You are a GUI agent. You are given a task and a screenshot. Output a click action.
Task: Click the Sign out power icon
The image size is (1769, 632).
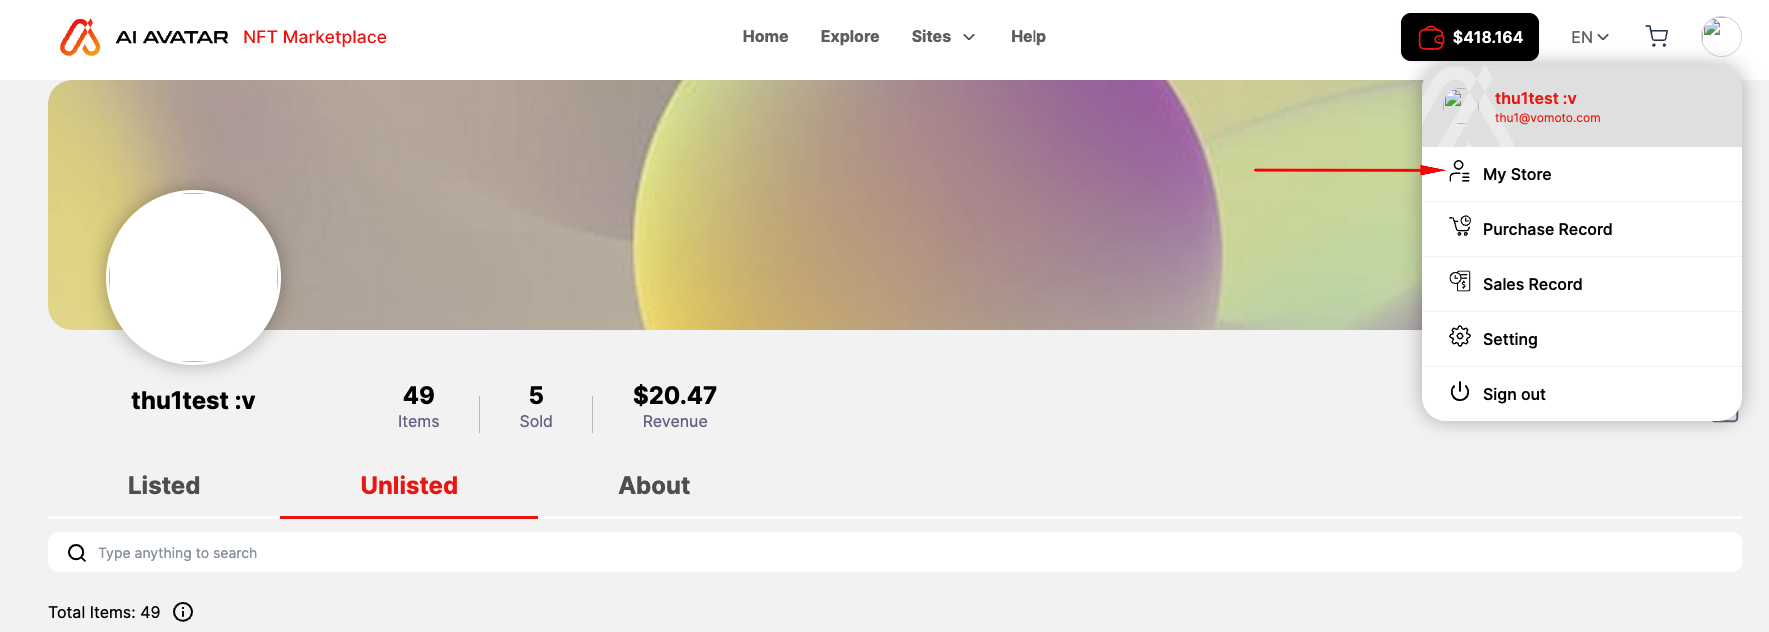1460,392
